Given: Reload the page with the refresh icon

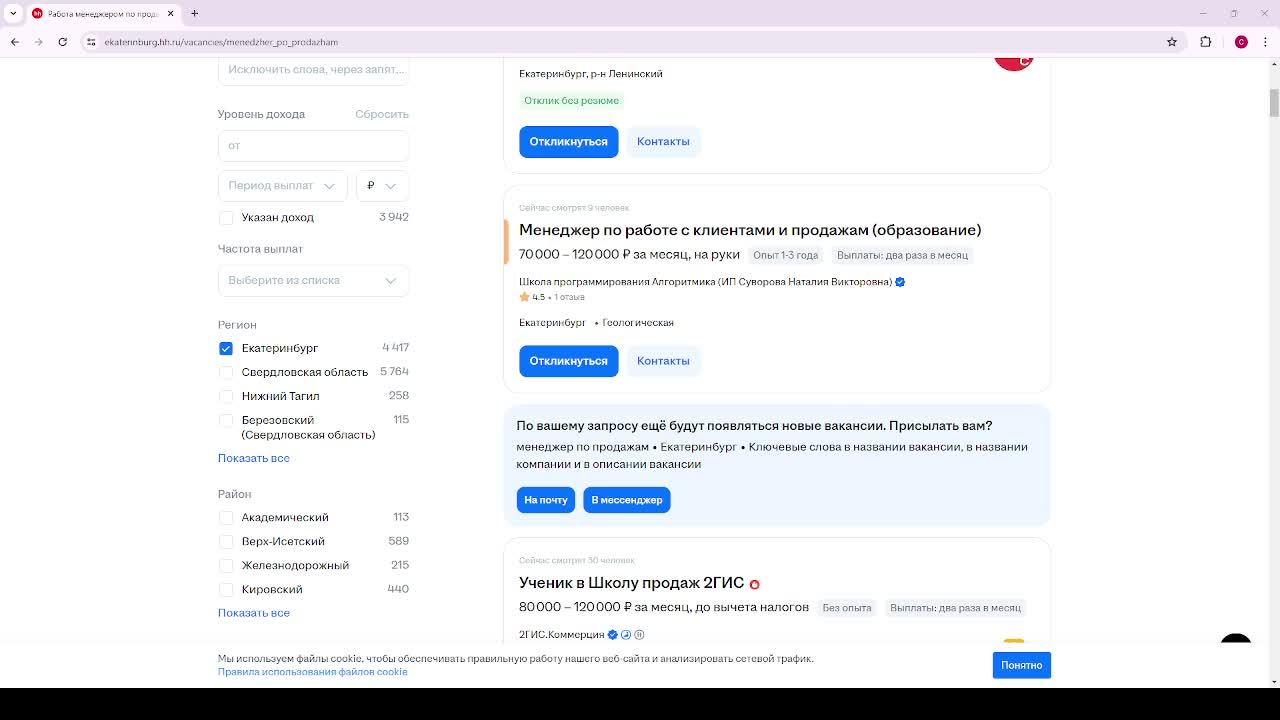Looking at the screenshot, I should click(x=62, y=42).
